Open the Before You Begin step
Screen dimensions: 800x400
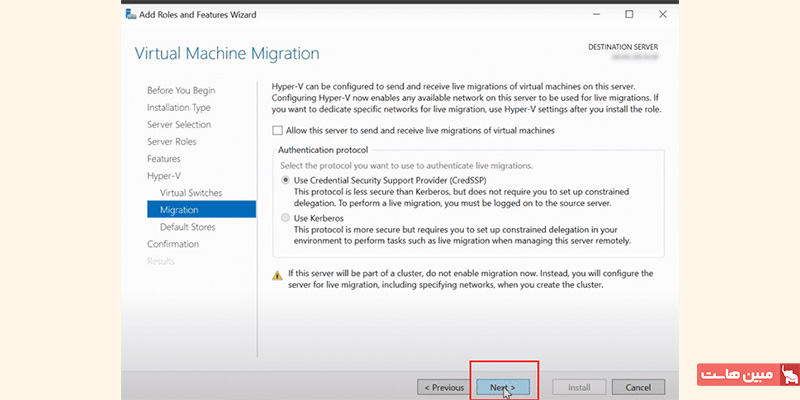click(x=181, y=90)
